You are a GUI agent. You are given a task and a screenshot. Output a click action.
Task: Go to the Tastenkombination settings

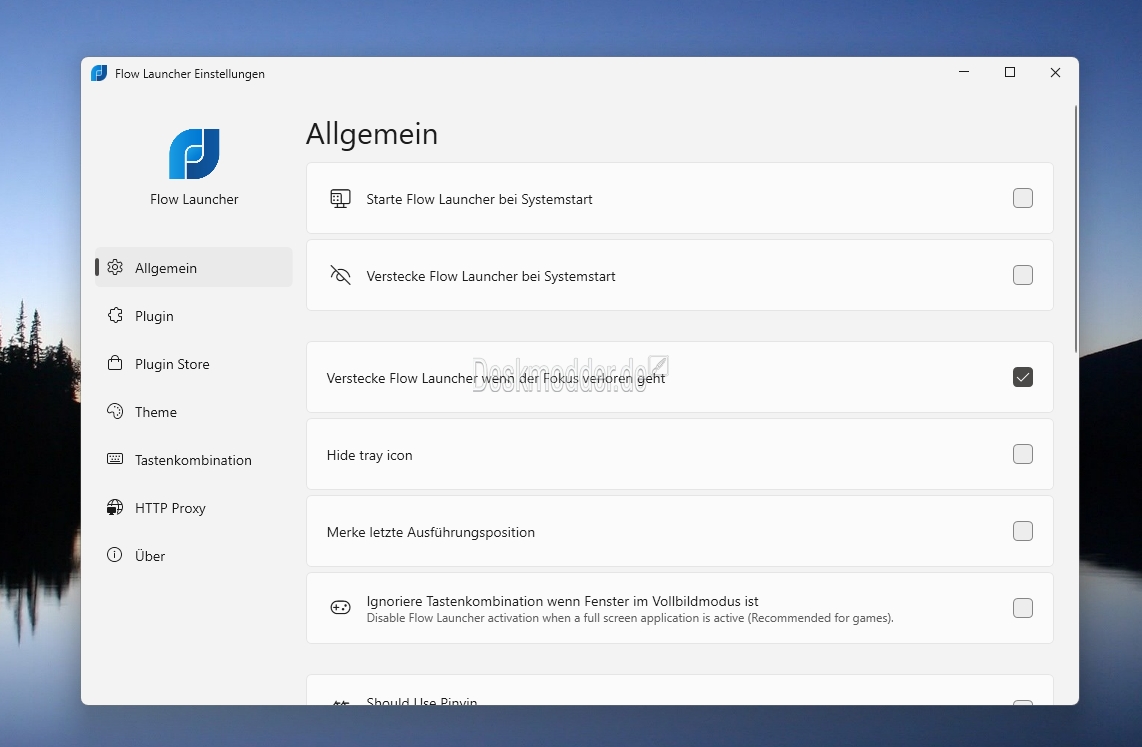click(193, 460)
